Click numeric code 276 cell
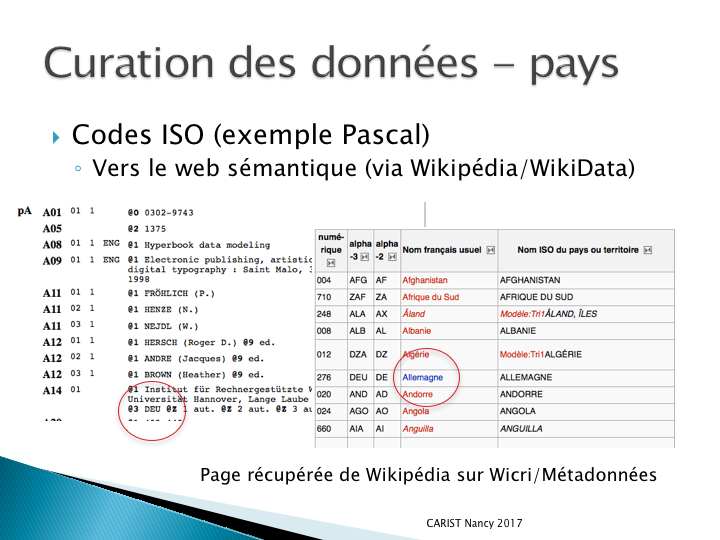 [331, 377]
